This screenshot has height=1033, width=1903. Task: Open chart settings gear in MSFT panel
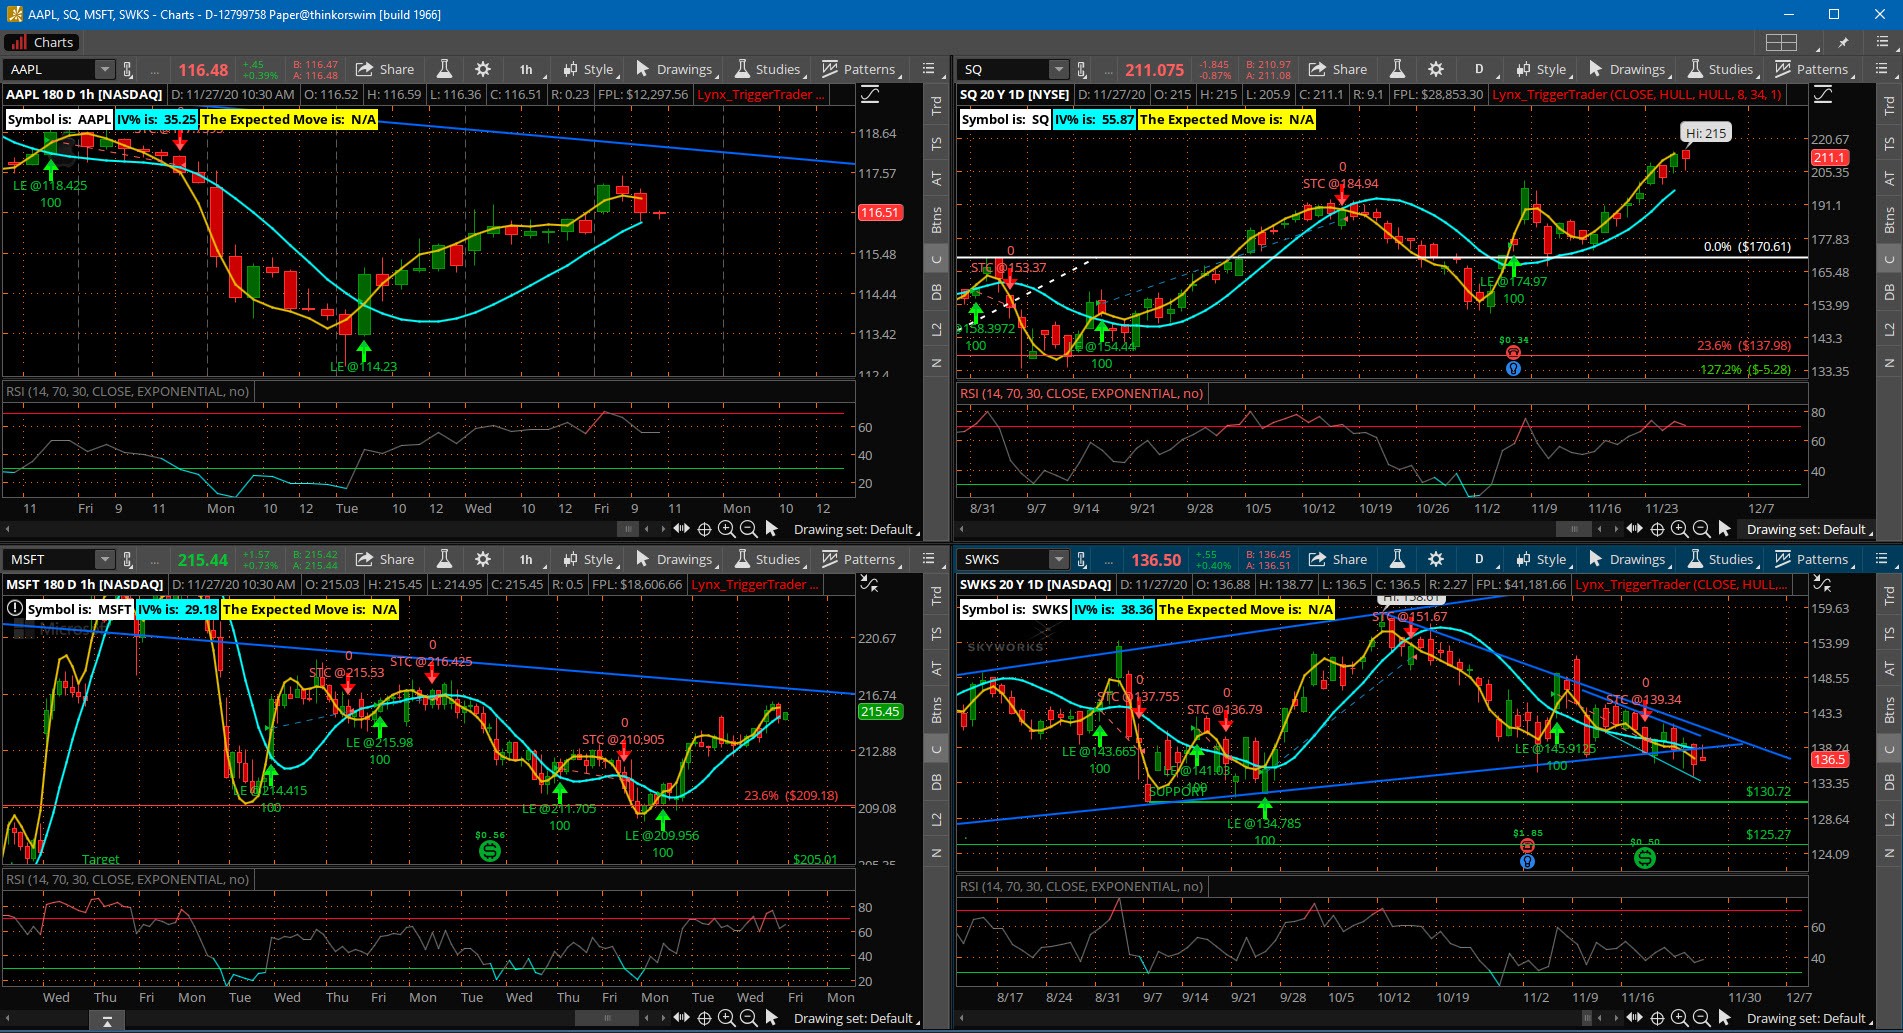(483, 559)
